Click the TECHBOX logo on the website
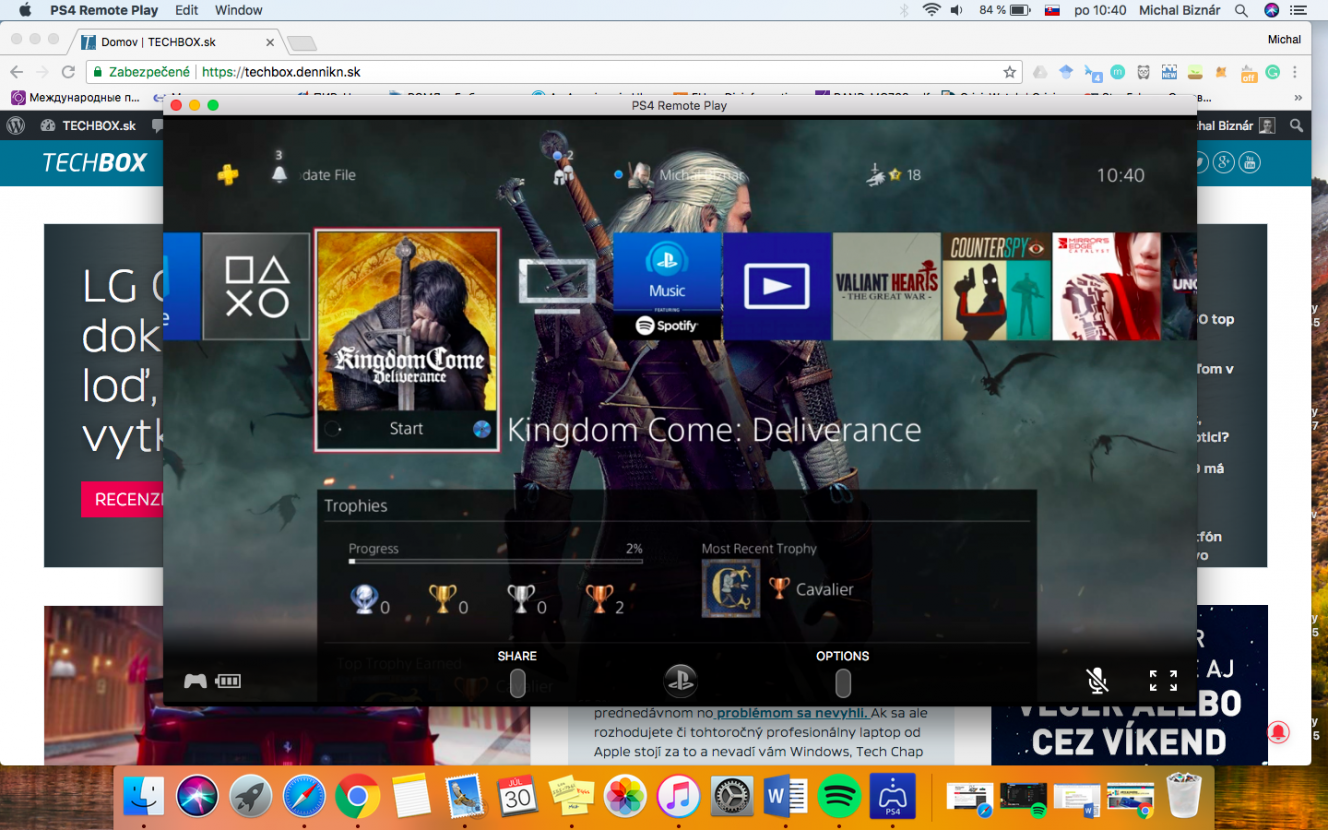Screen dimensions: 1328x830 [x=94, y=163]
